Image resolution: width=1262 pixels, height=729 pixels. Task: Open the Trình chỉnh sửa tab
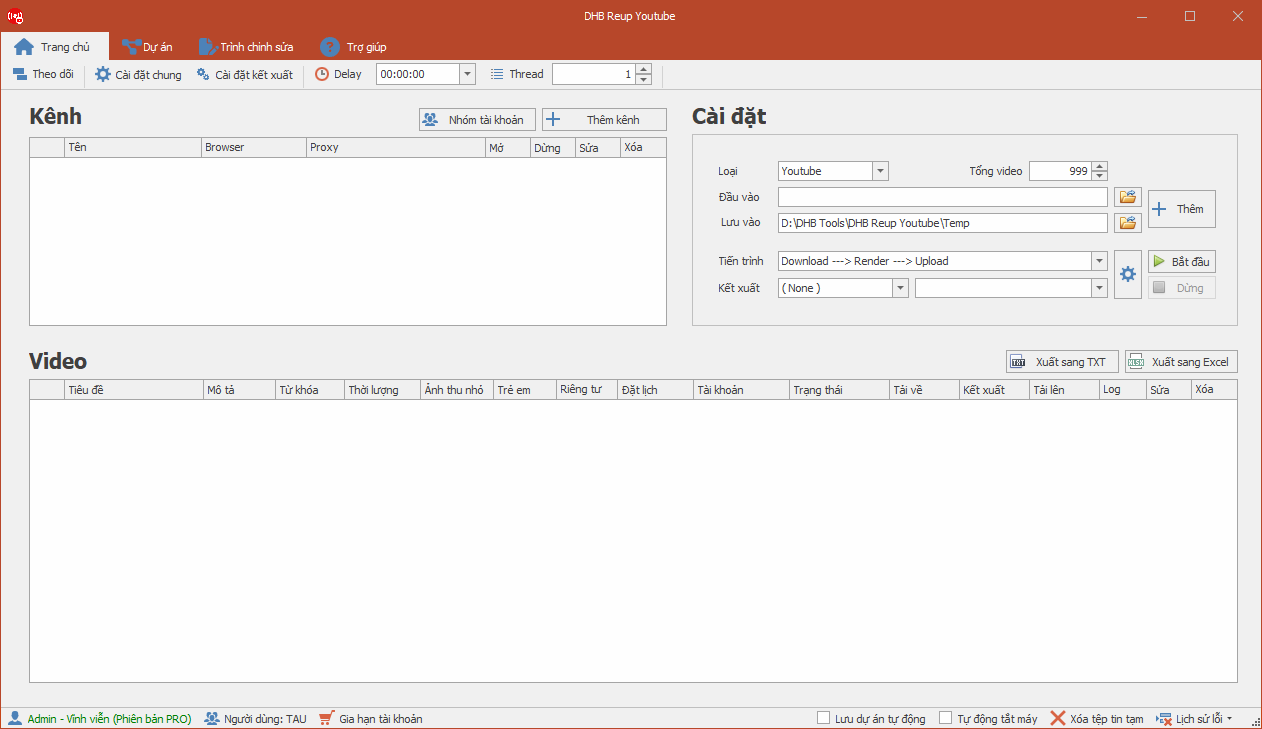pyautogui.click(x=246, y=46)
